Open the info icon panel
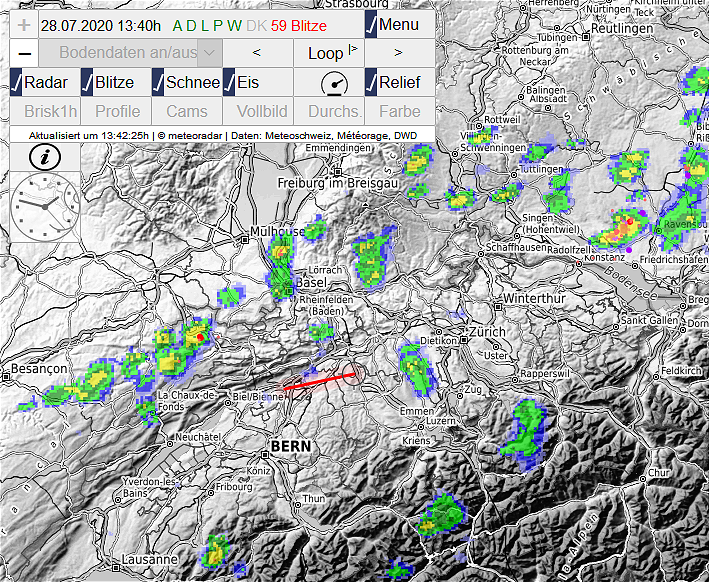The image size is (710, 582). pyautogui.click(x=45, y=157)
